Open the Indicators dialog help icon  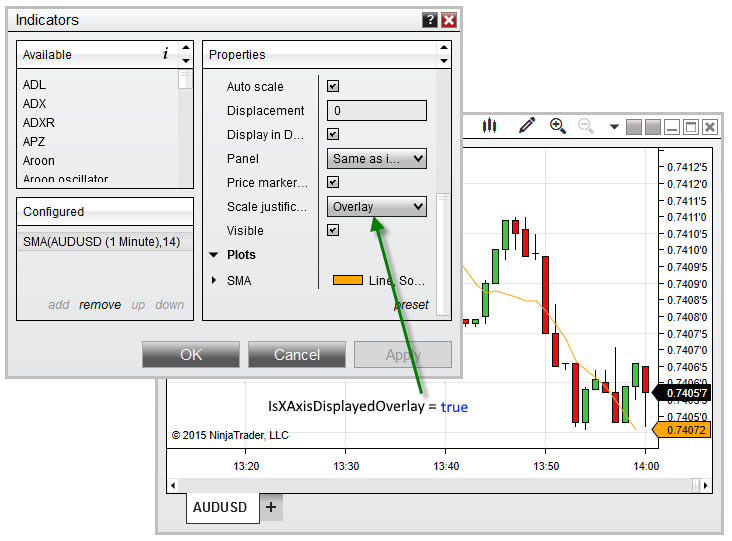(x=430, y=20)
